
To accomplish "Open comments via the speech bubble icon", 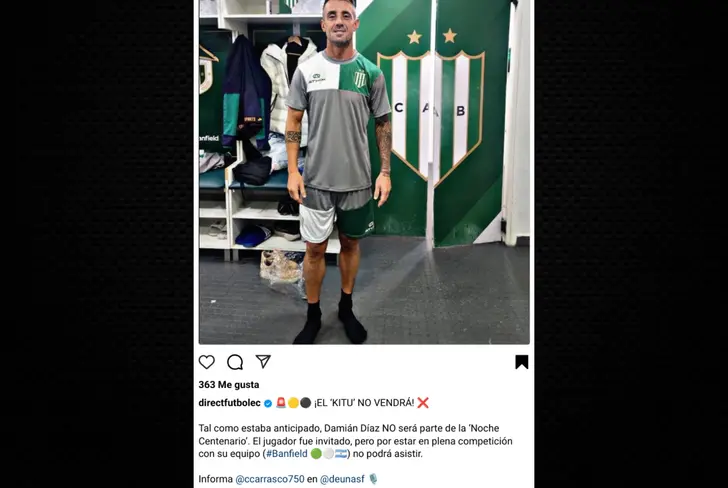I will pyautogui.click(x=235, y=362).
